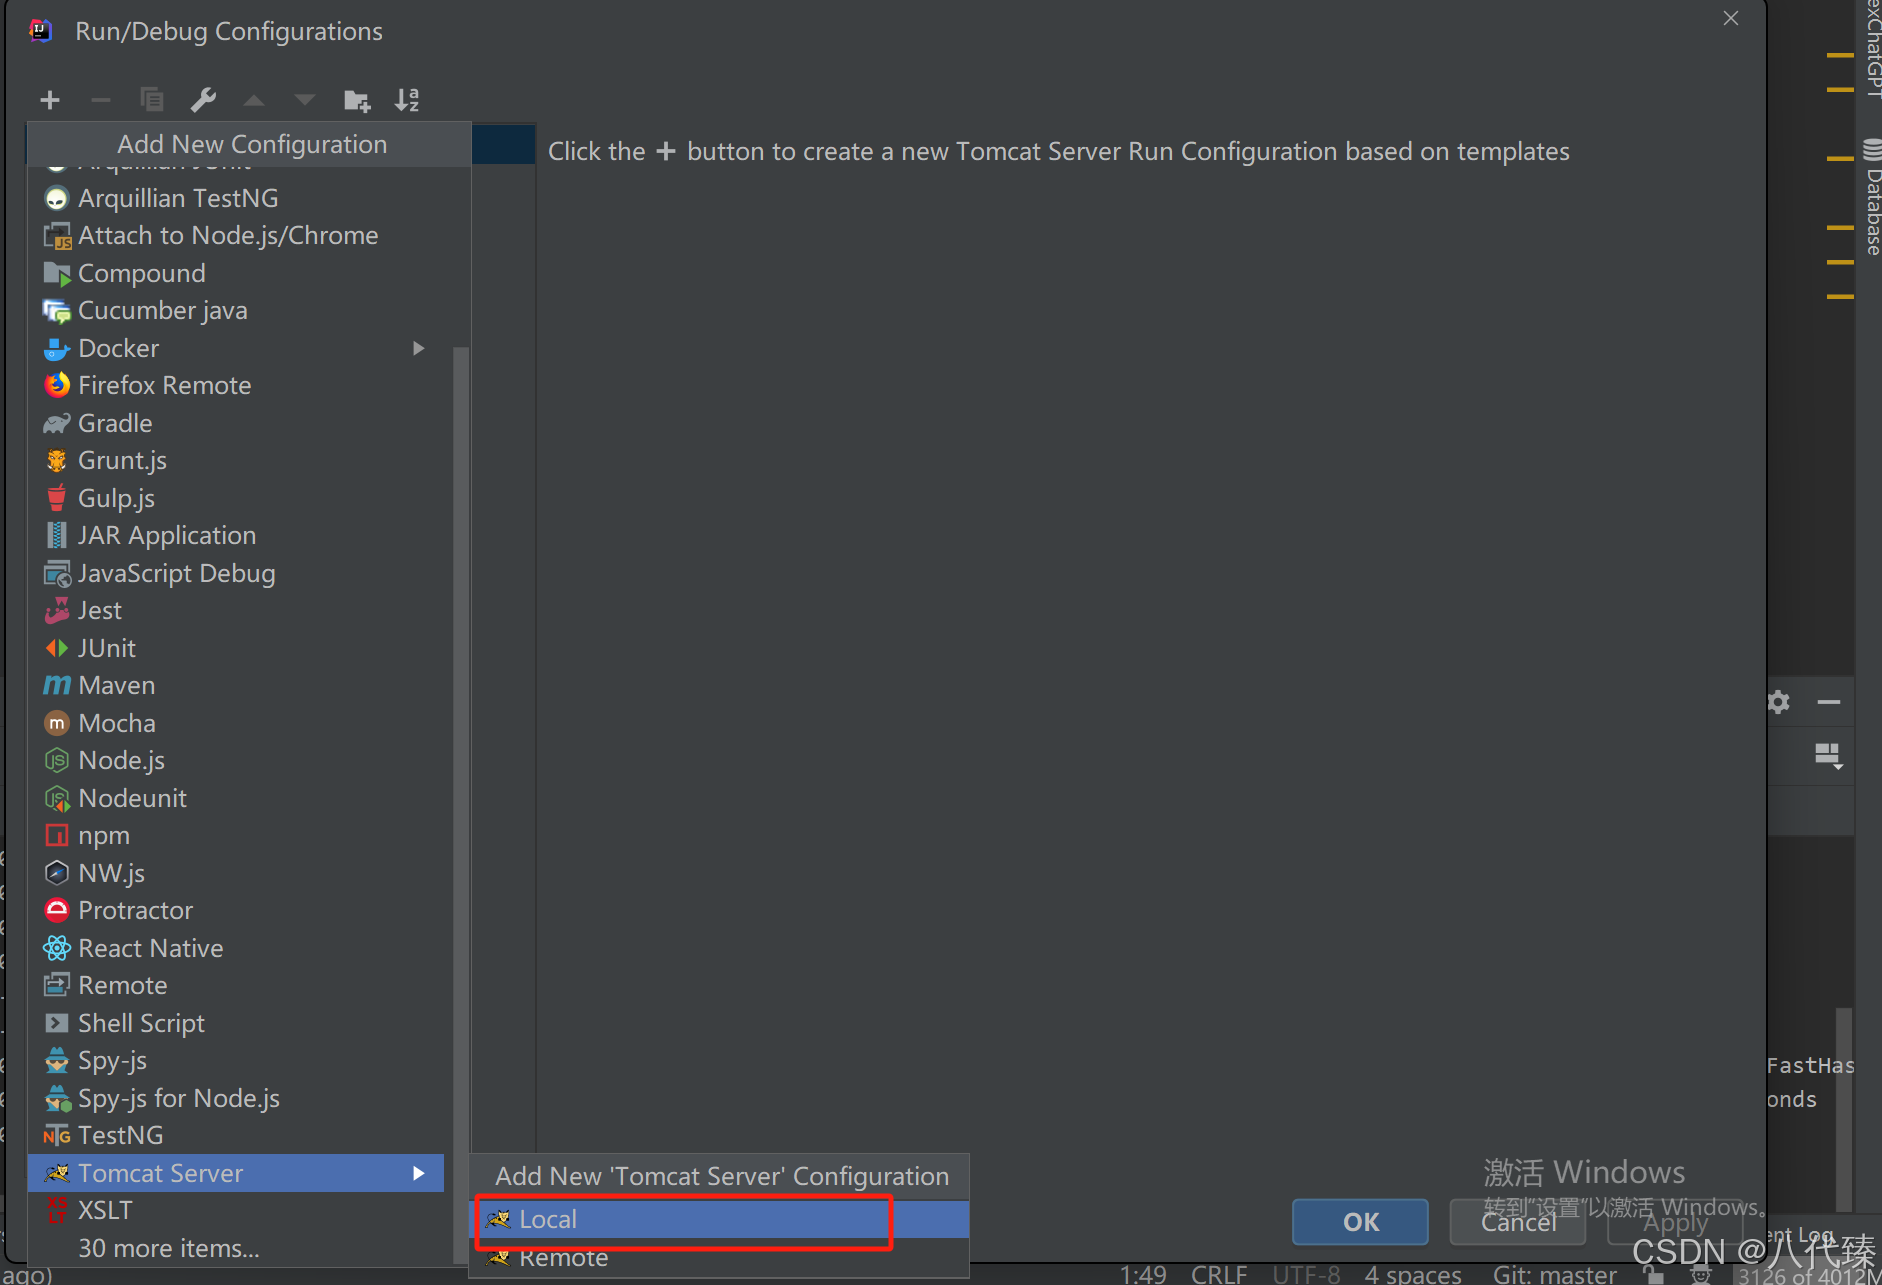This screenshot has height=1285, width=1882.
Task: Choose the JUnit icon
Action: 57,648
